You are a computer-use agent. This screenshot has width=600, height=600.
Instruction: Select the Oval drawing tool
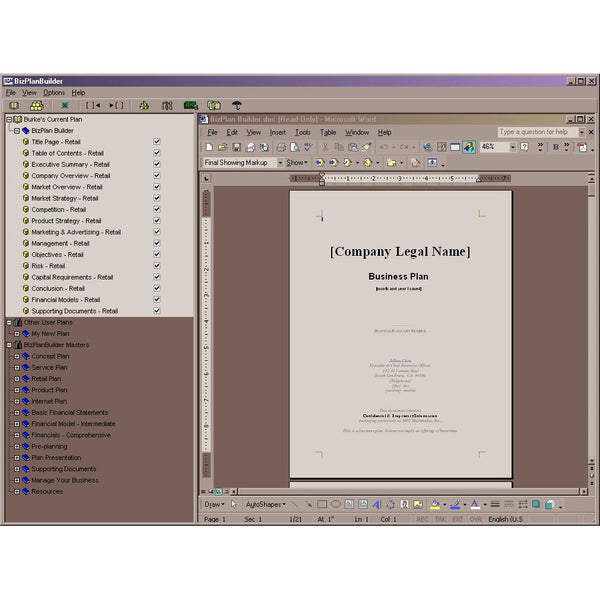(x=336, y=504)
